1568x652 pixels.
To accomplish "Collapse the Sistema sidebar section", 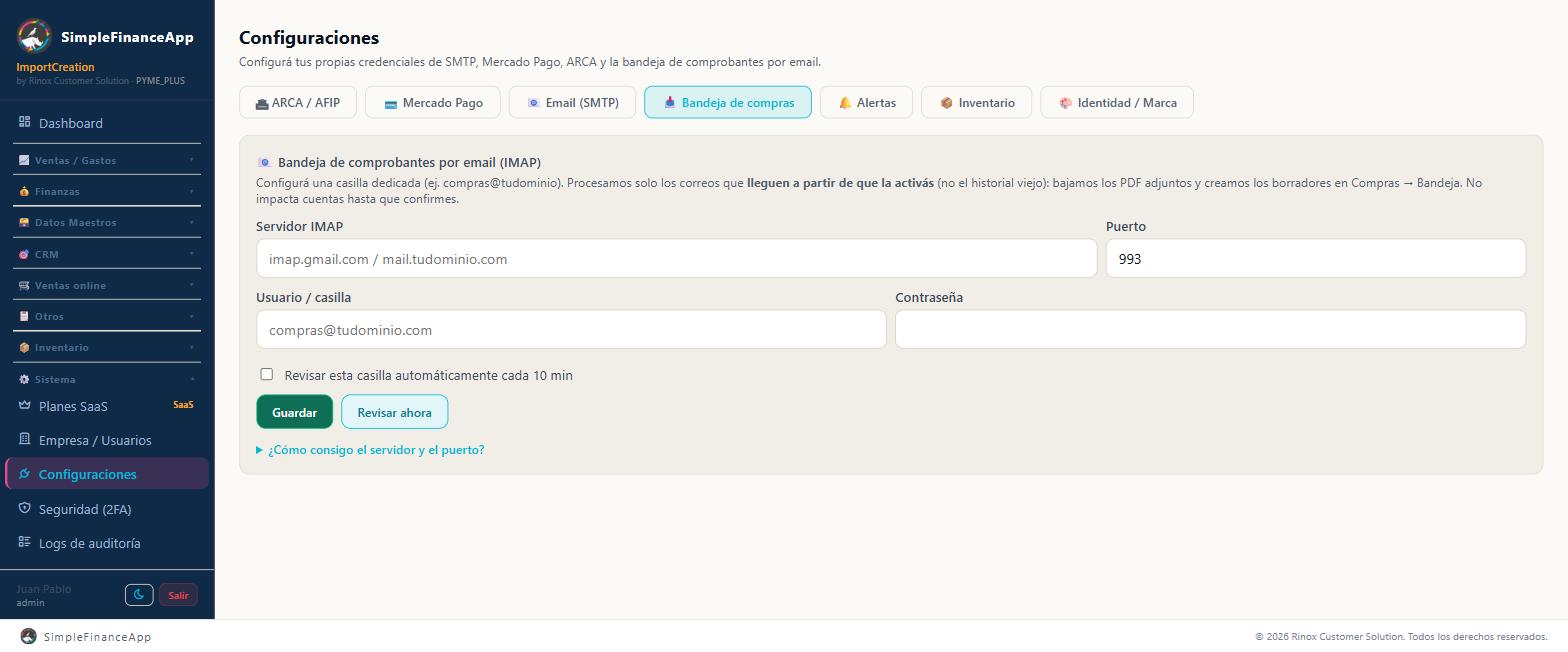I will tap(107, 379).
